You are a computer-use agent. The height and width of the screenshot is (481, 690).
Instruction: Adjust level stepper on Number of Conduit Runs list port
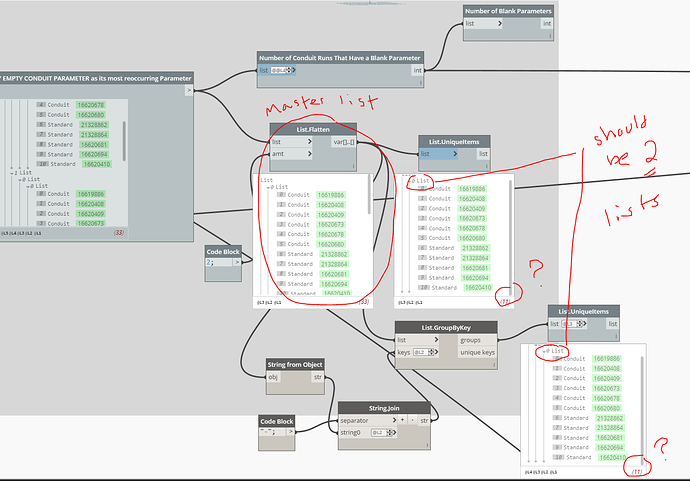pyautogui.click(x=289, y=70)
